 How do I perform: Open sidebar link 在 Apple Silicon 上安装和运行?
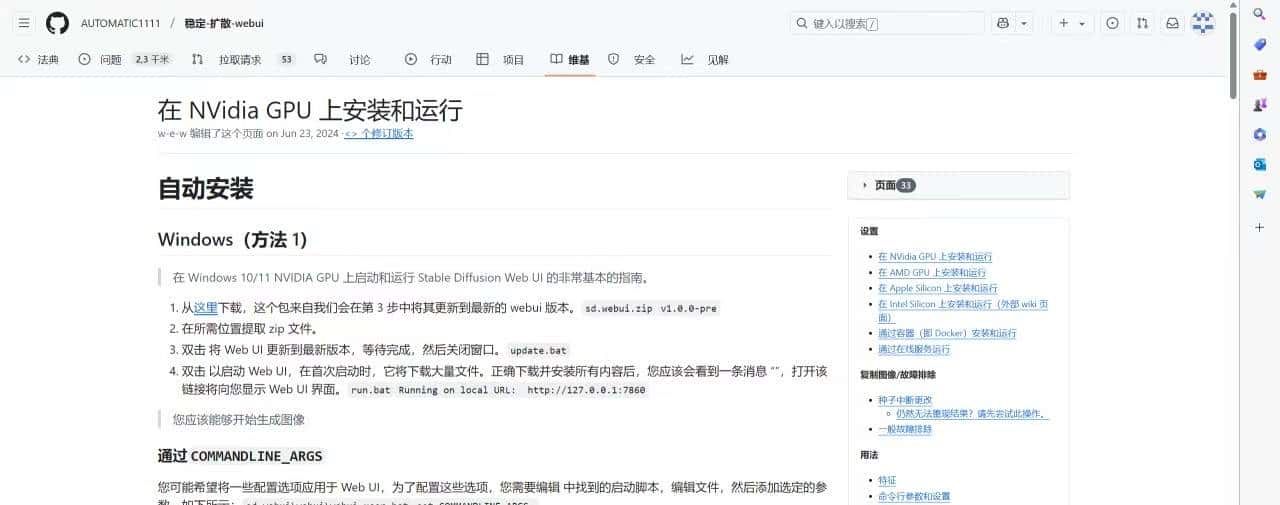tap(938, 288)
